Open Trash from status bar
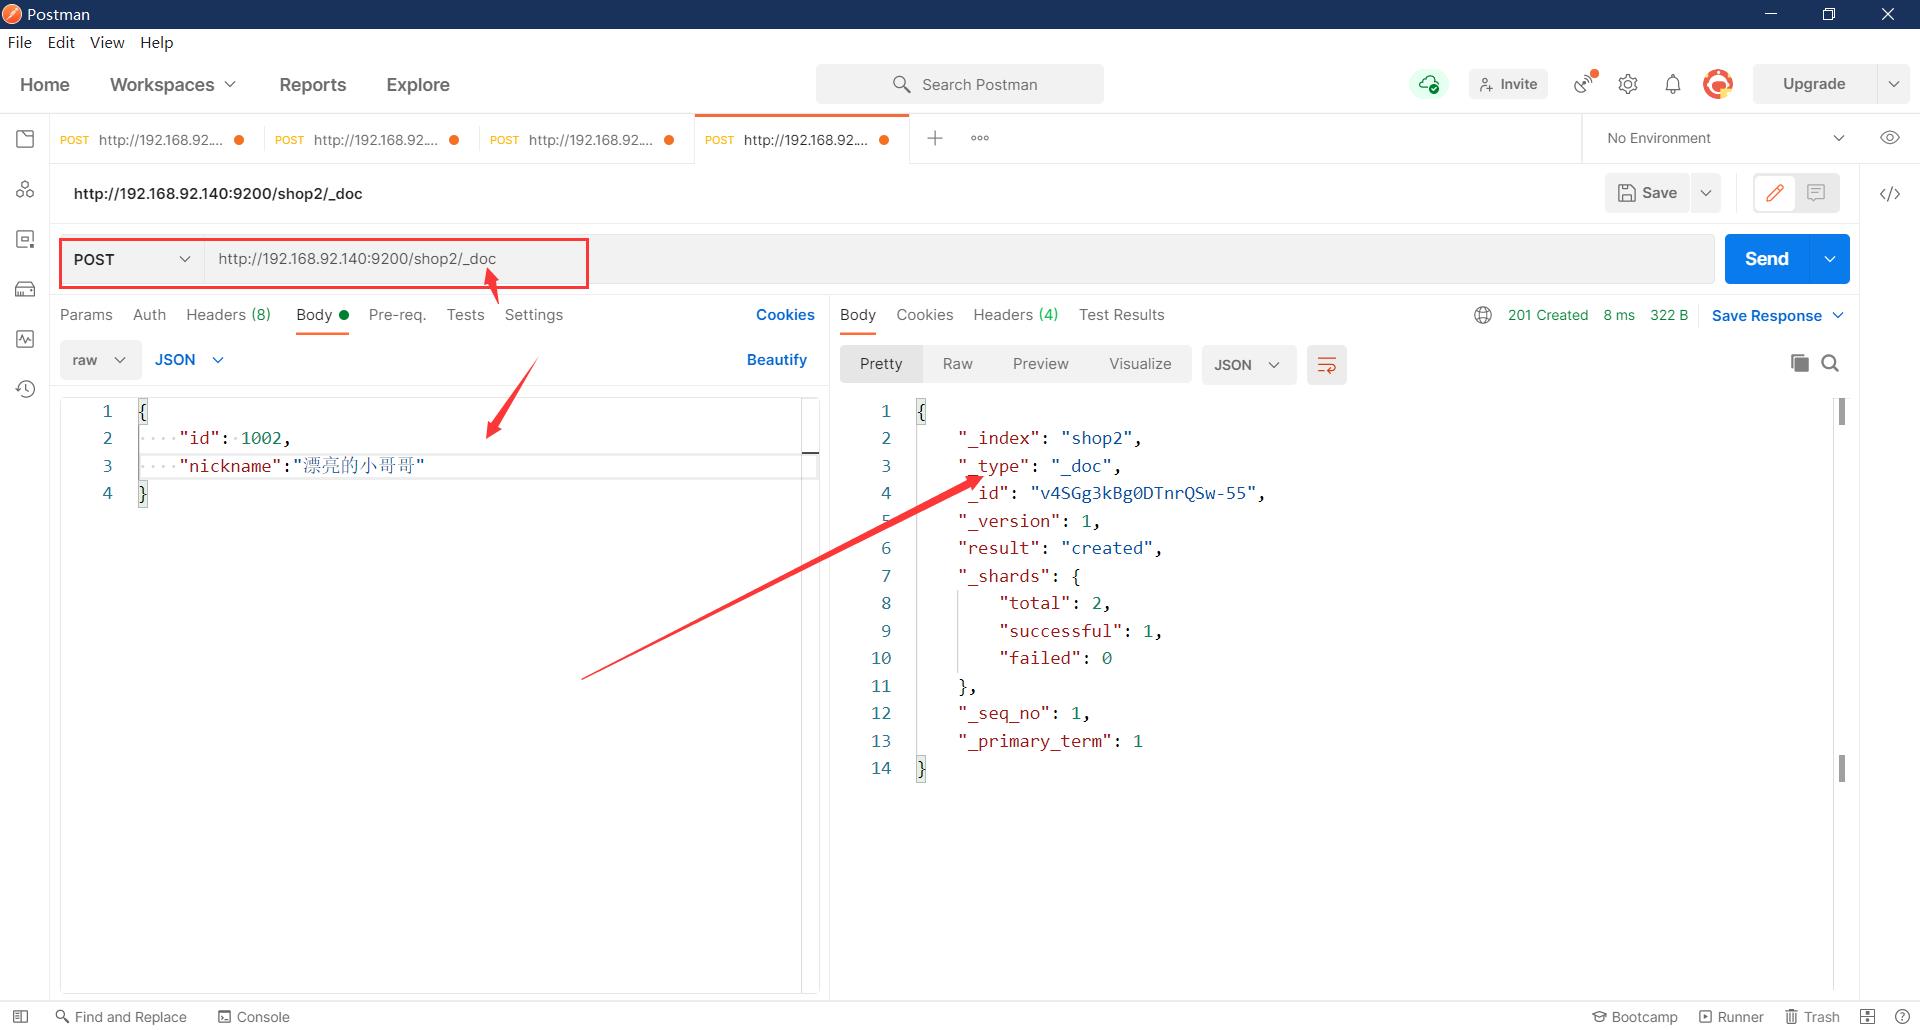Viewport: 1920px width, 1030px height. coord(1813,1016)
